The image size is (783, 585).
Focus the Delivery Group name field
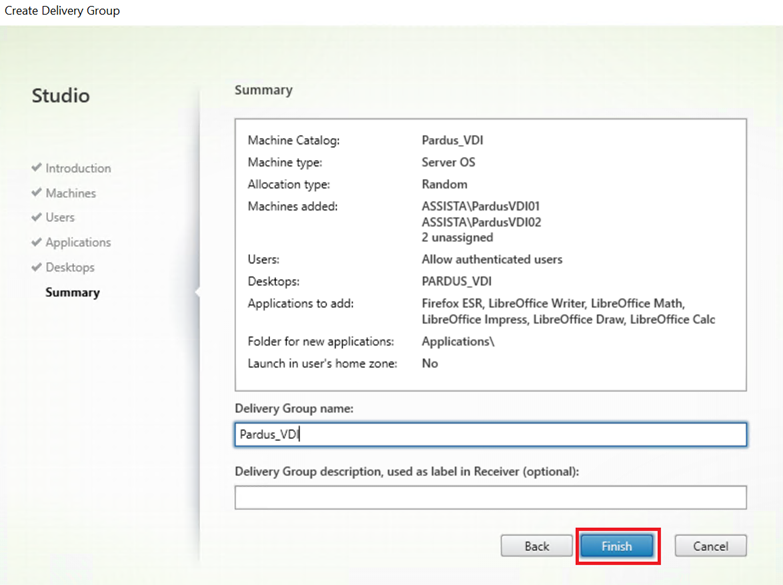(x=491, y=434)
